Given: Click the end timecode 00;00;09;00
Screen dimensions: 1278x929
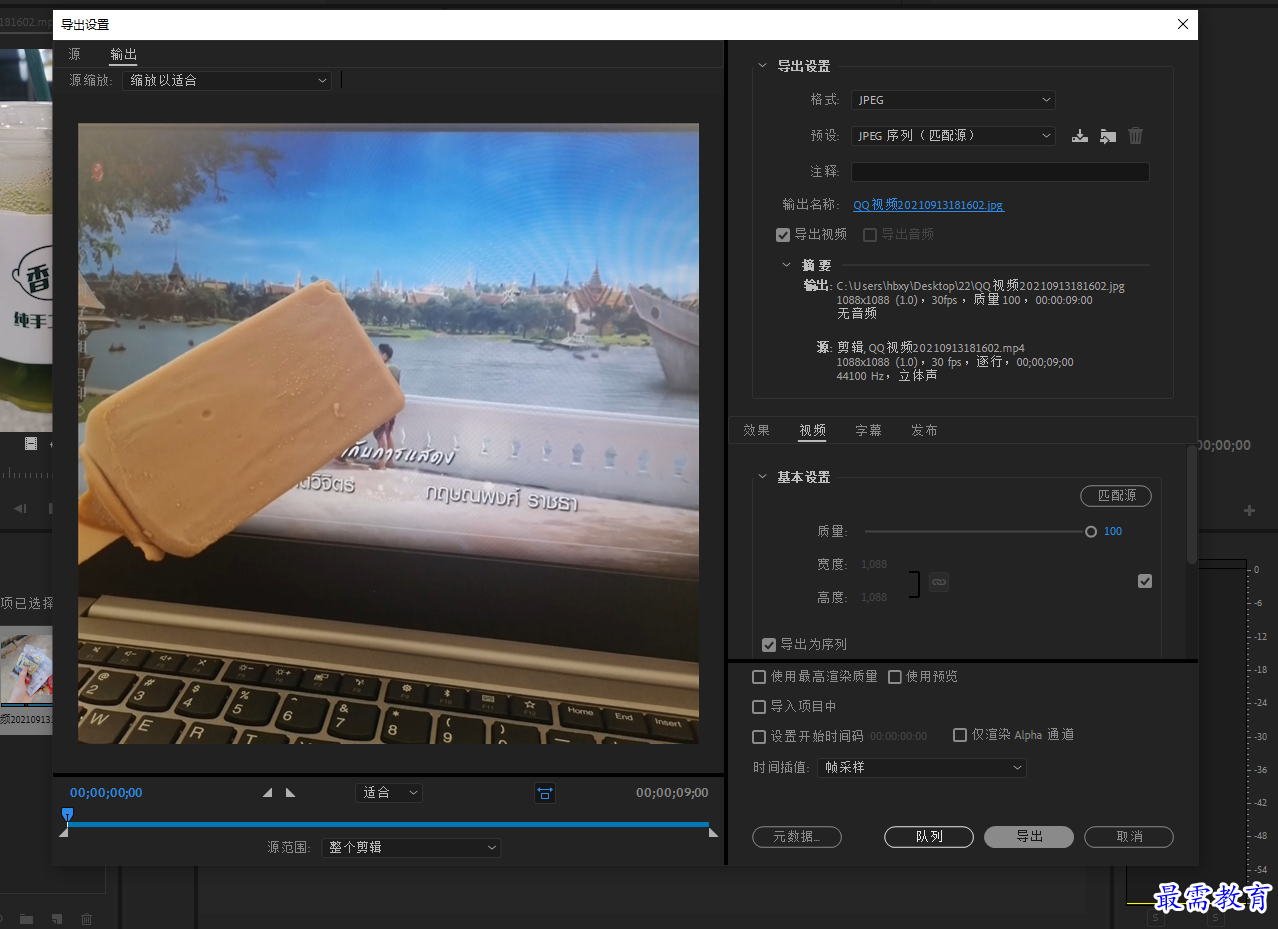Looking at the screenshot, I should (x=672, y=793).
